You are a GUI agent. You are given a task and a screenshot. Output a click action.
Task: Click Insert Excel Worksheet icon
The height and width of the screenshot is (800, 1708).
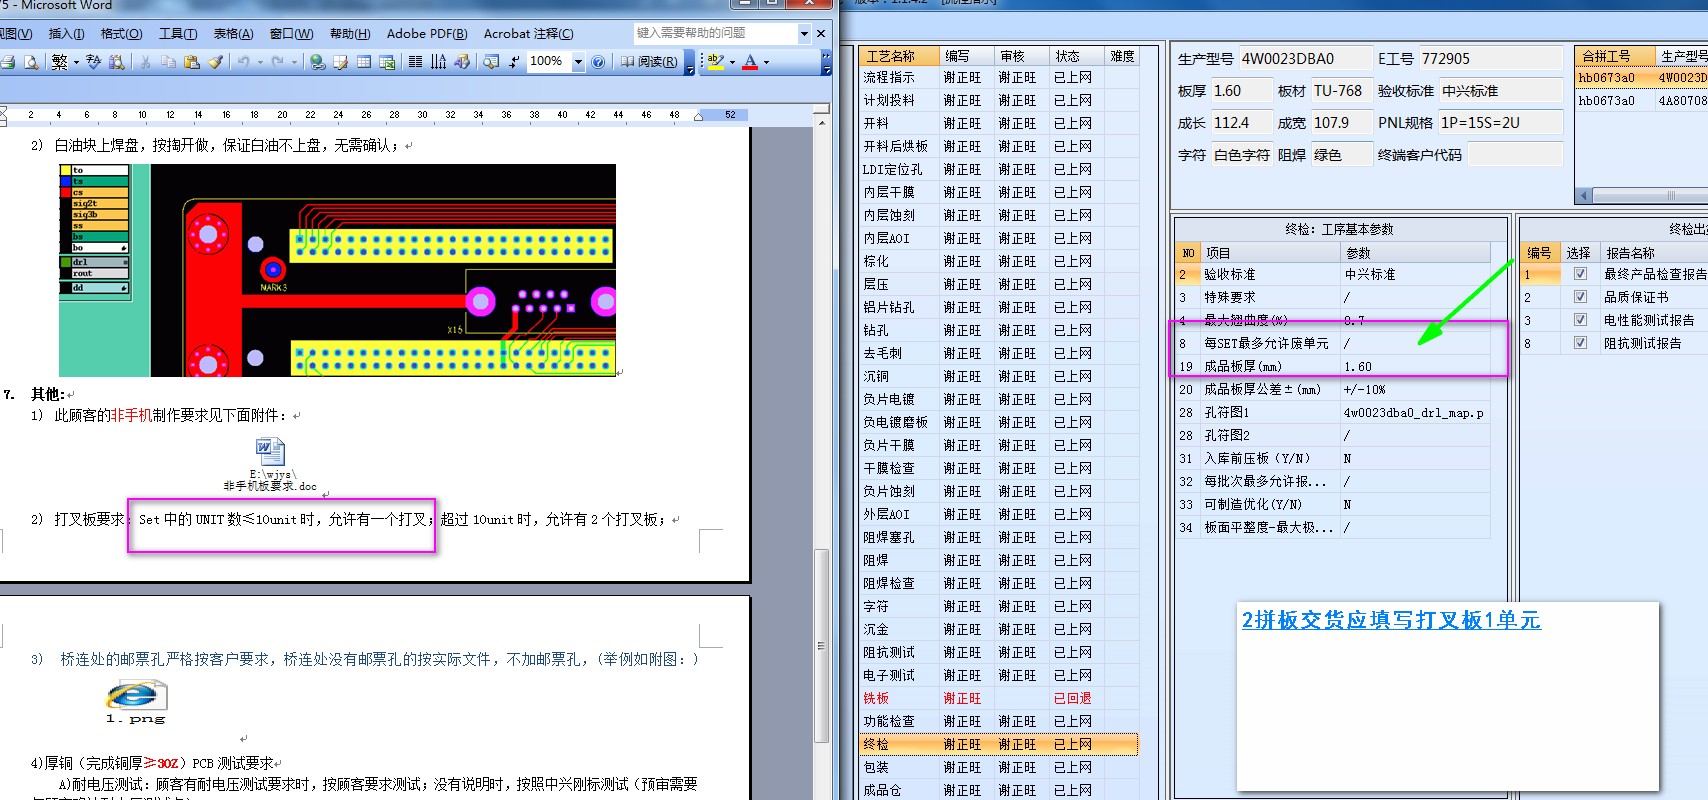click(388, 62)
